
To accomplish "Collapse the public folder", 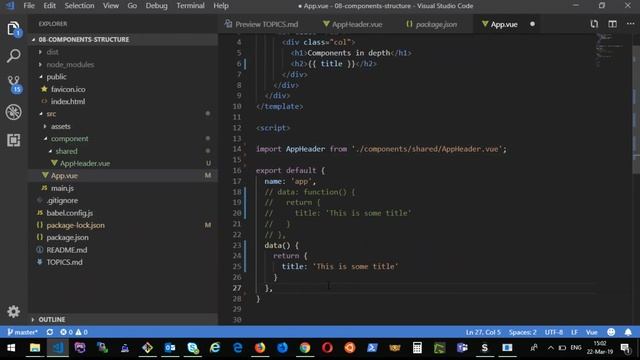I will [x=122, y=77].
